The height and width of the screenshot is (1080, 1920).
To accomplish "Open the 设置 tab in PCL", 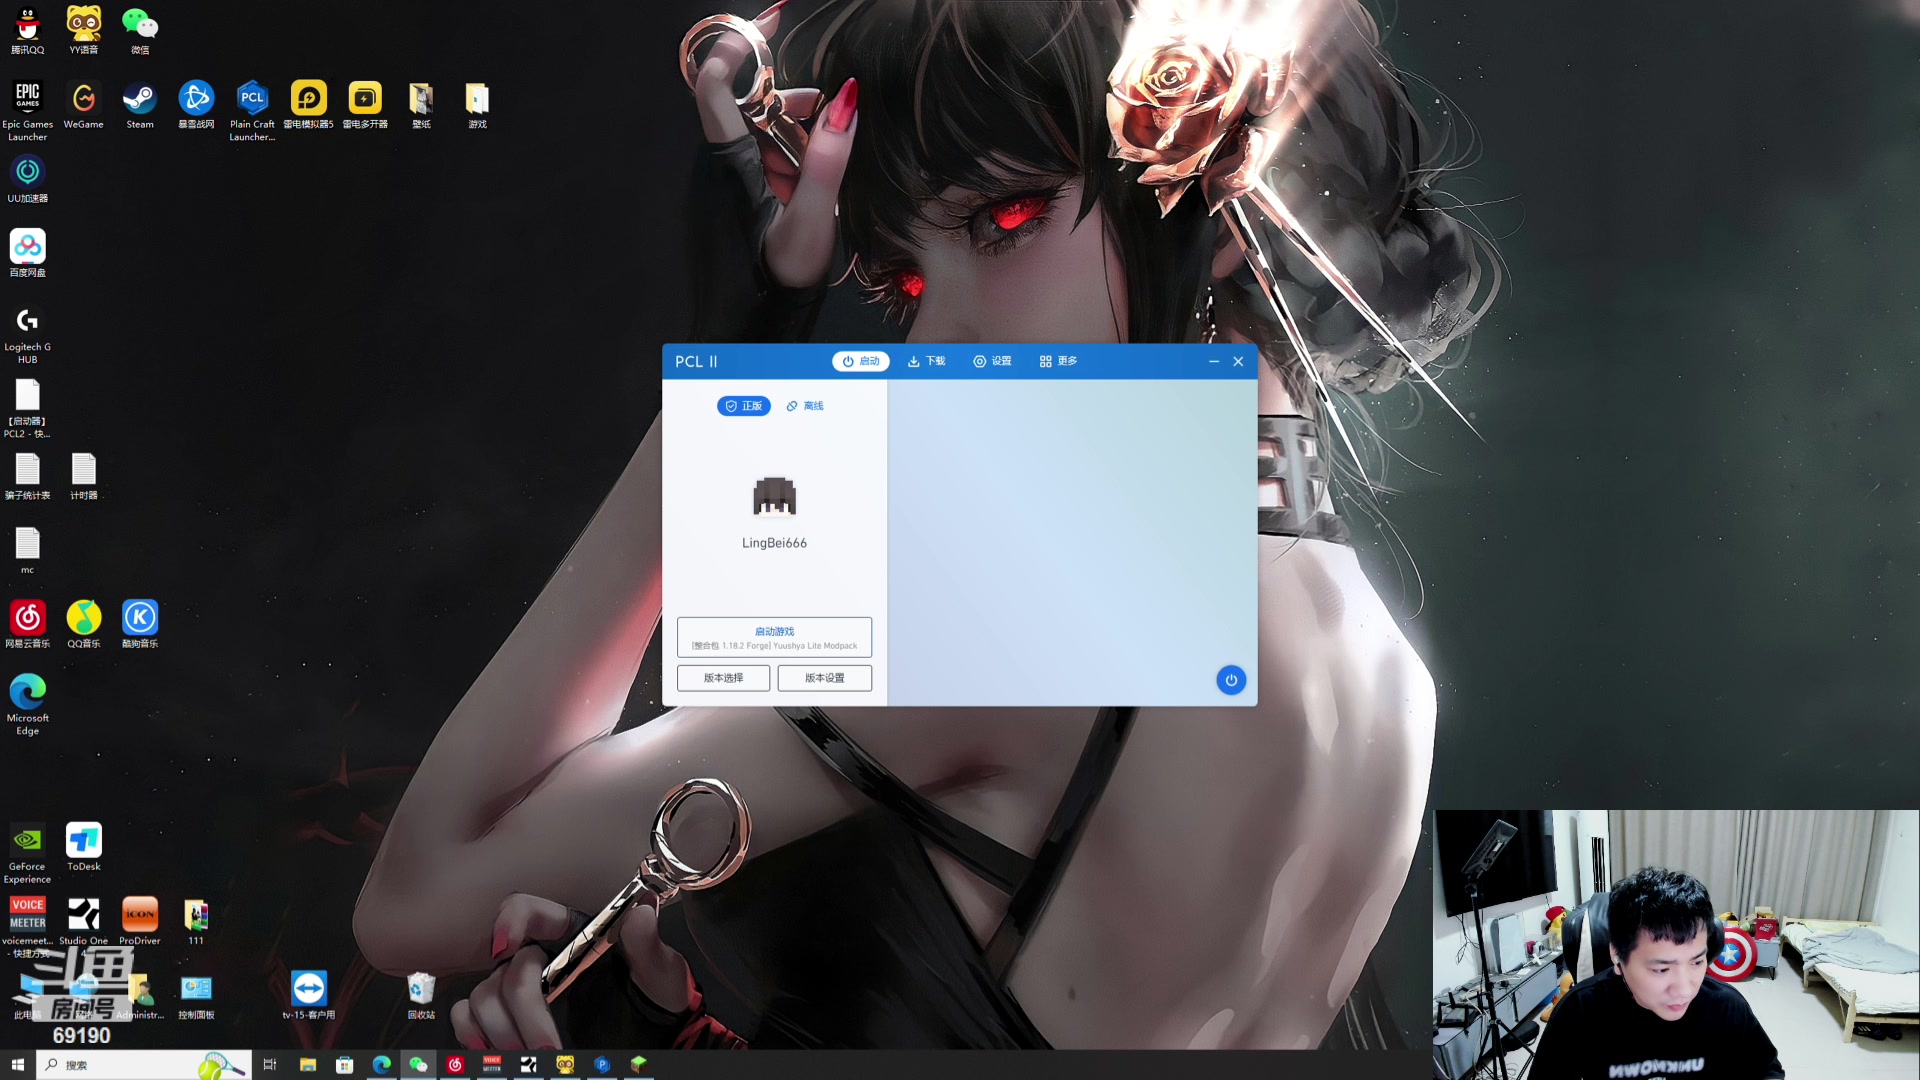I will point(992,361).
